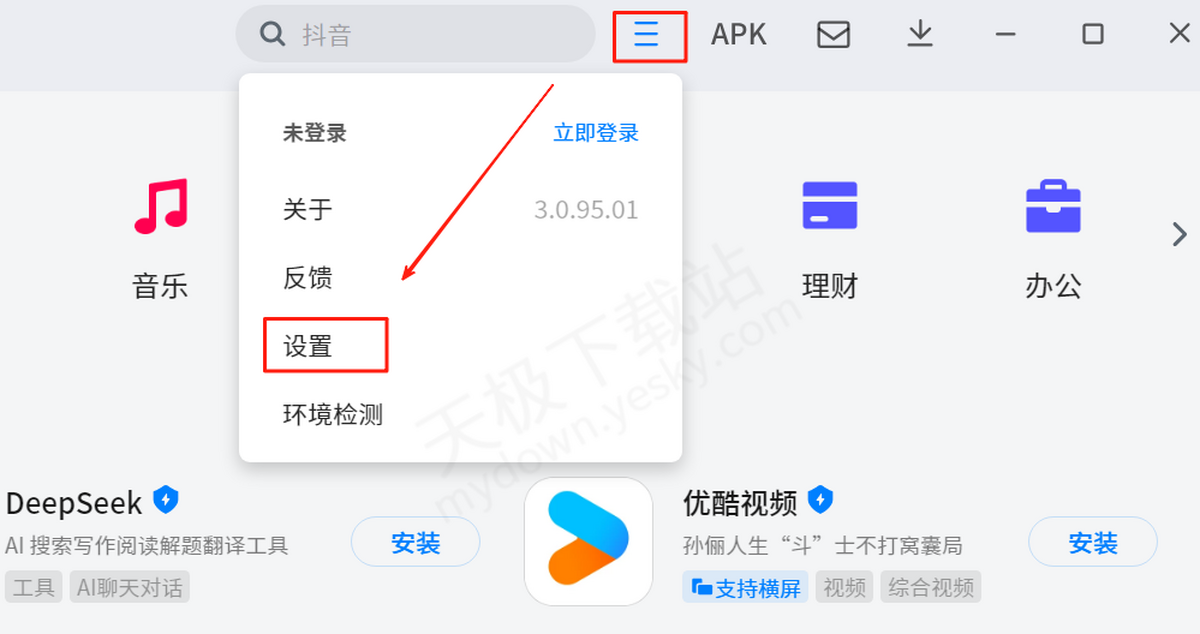Open the DeepSeek app title
This screenshot has width=1200, height=634.
click(x=74, y=502)
